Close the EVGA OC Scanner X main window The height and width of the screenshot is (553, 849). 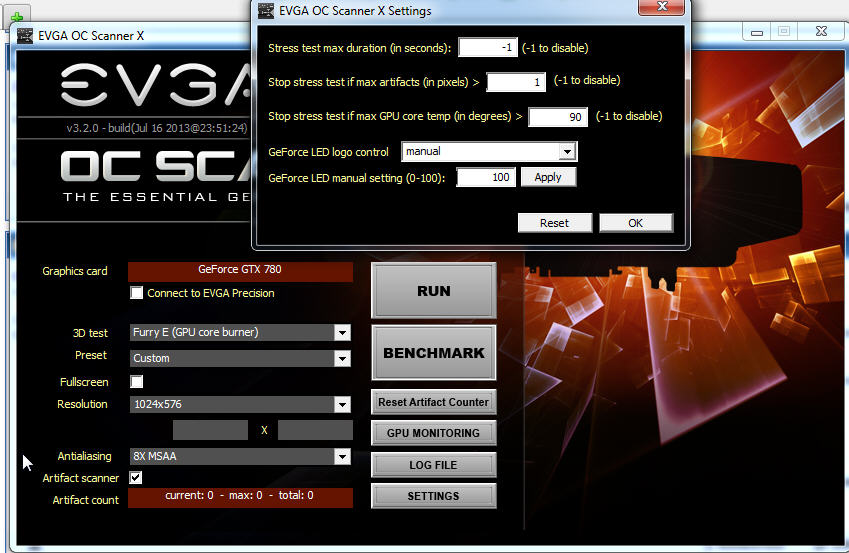821,31
